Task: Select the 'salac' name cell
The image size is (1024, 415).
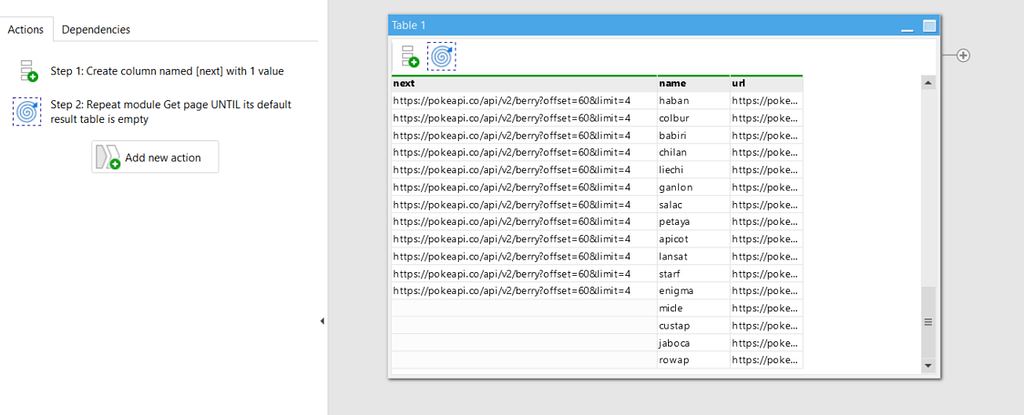Action: point(694,205)
